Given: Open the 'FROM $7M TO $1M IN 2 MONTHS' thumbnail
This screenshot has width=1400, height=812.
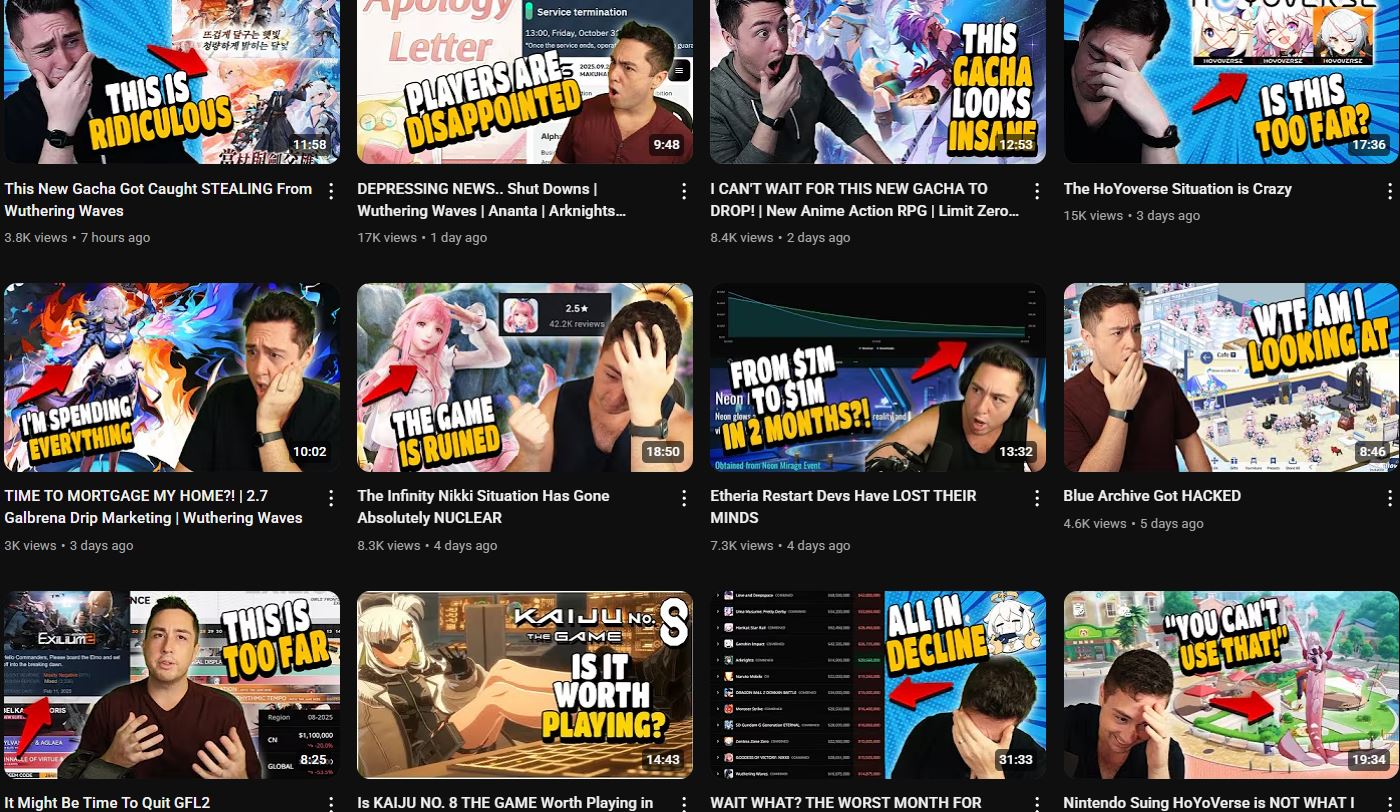Looking at the screenshot, I should click(878, 377).
